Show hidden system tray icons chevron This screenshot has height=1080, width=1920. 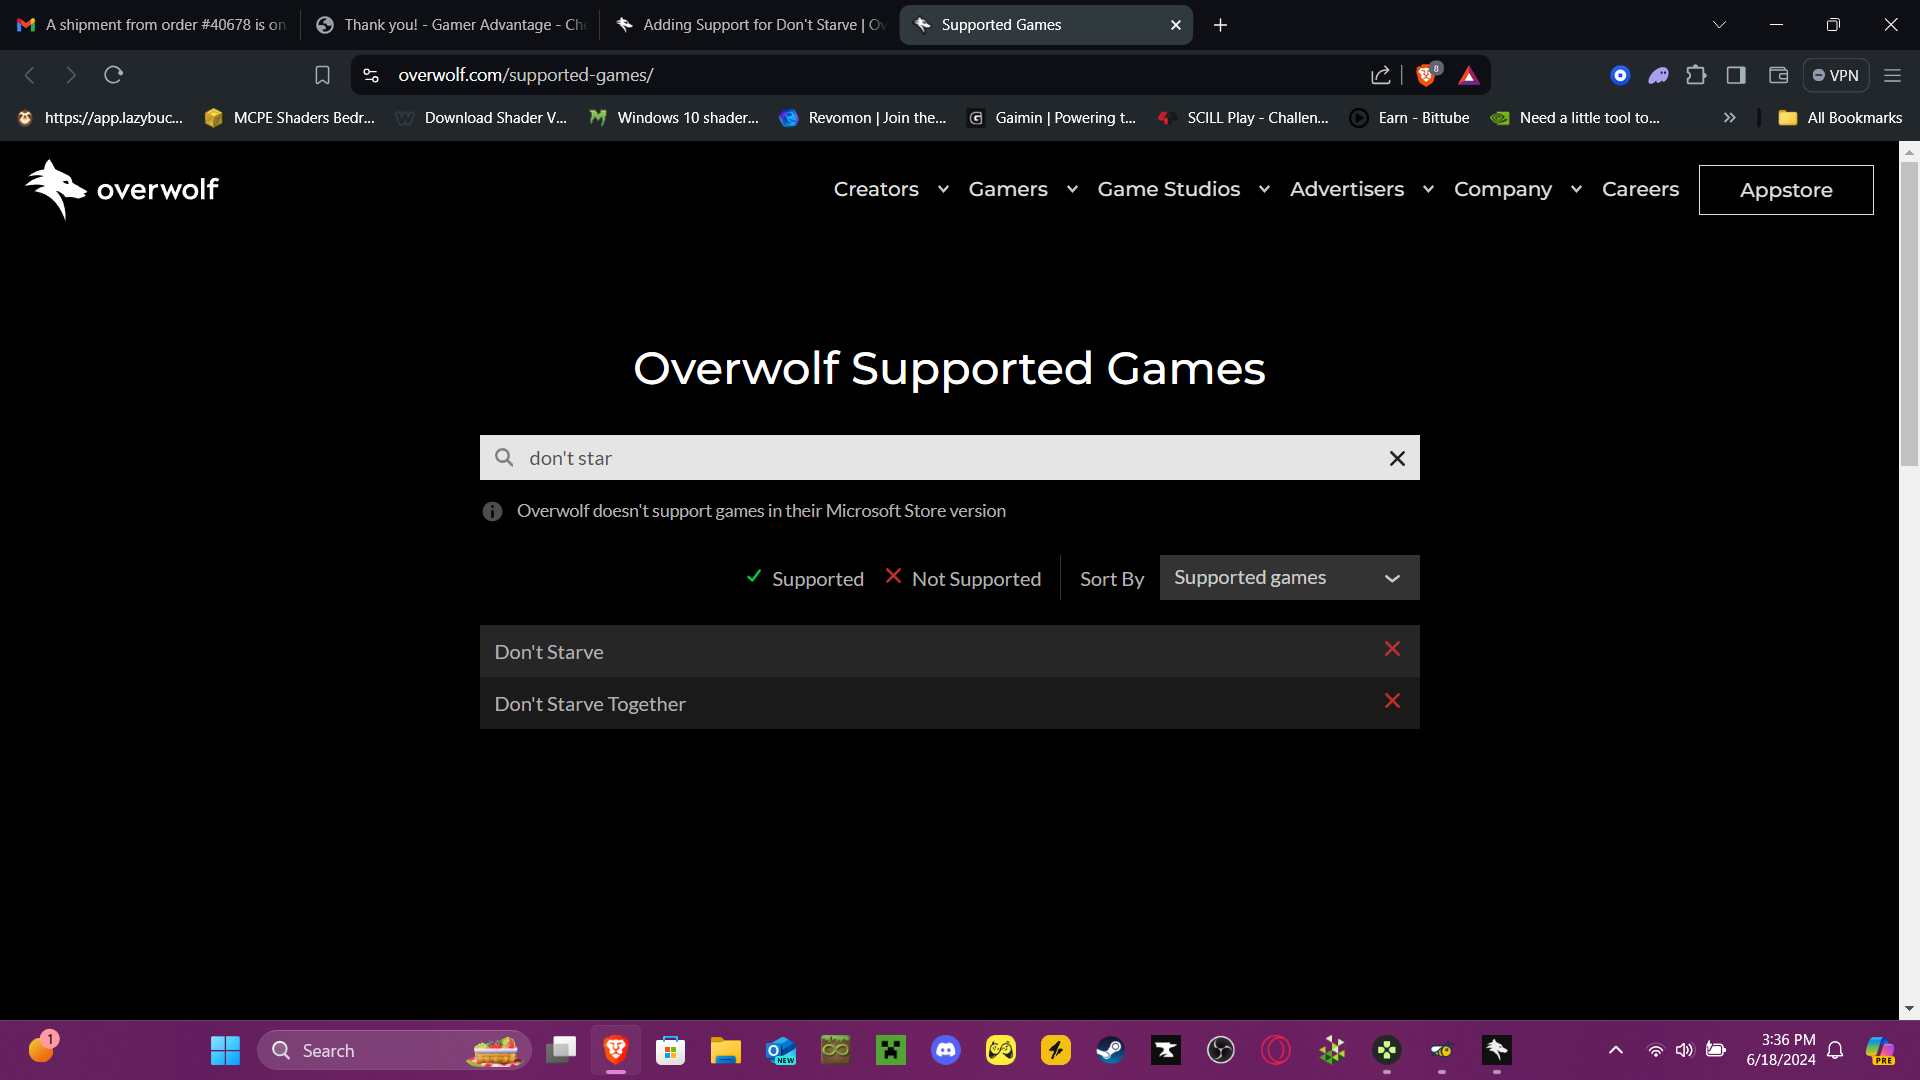pos(1616,1050)
